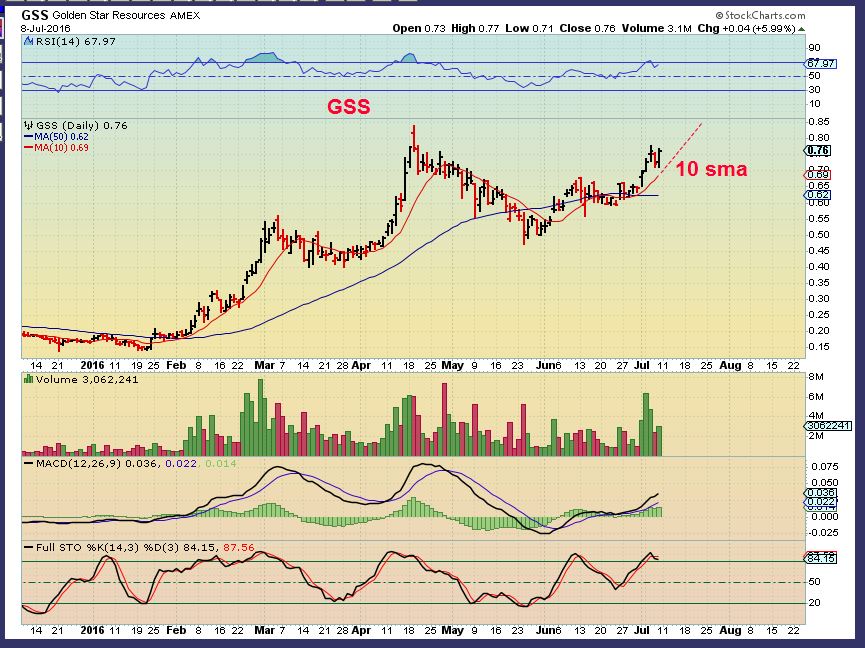Click the Open 0.73 value
The height and width of the screenshot is (648, 865).
click(x=419, y=28)
